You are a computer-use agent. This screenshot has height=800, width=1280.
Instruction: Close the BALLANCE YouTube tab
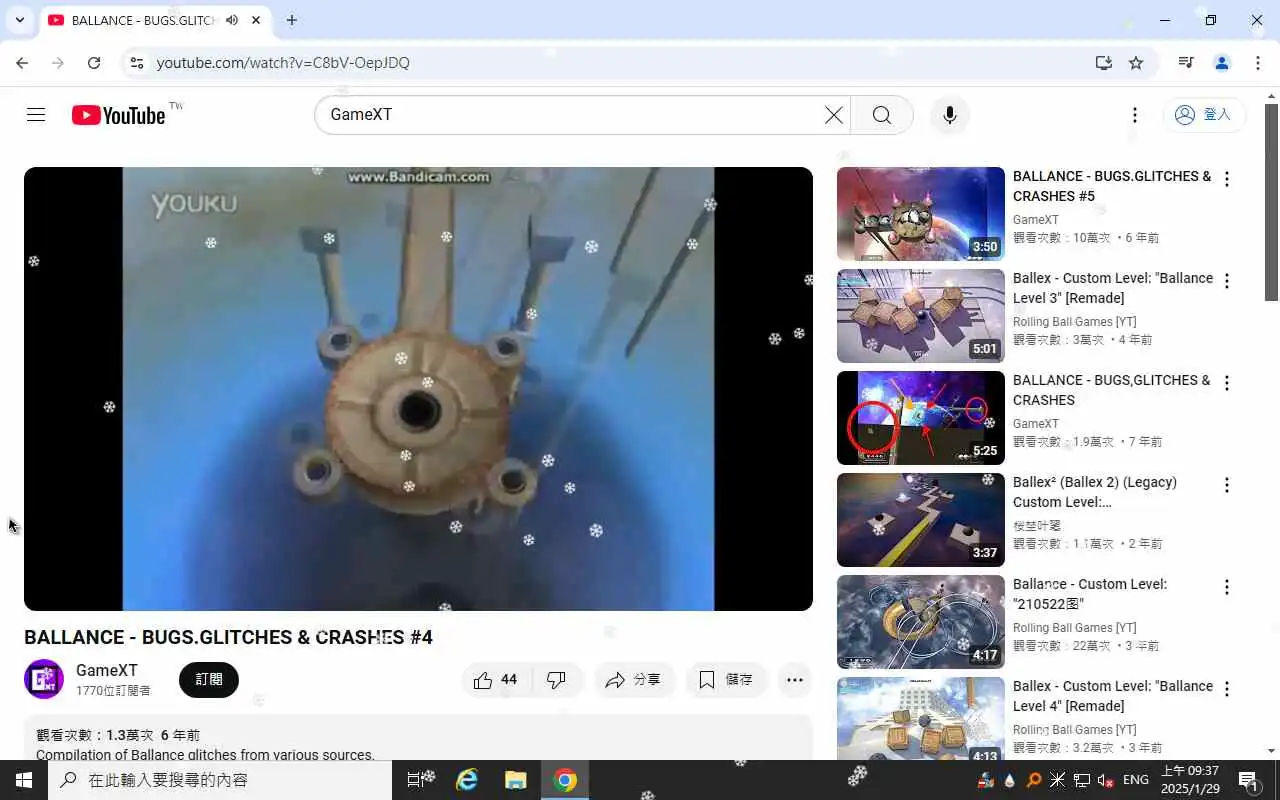click(256, 20)
